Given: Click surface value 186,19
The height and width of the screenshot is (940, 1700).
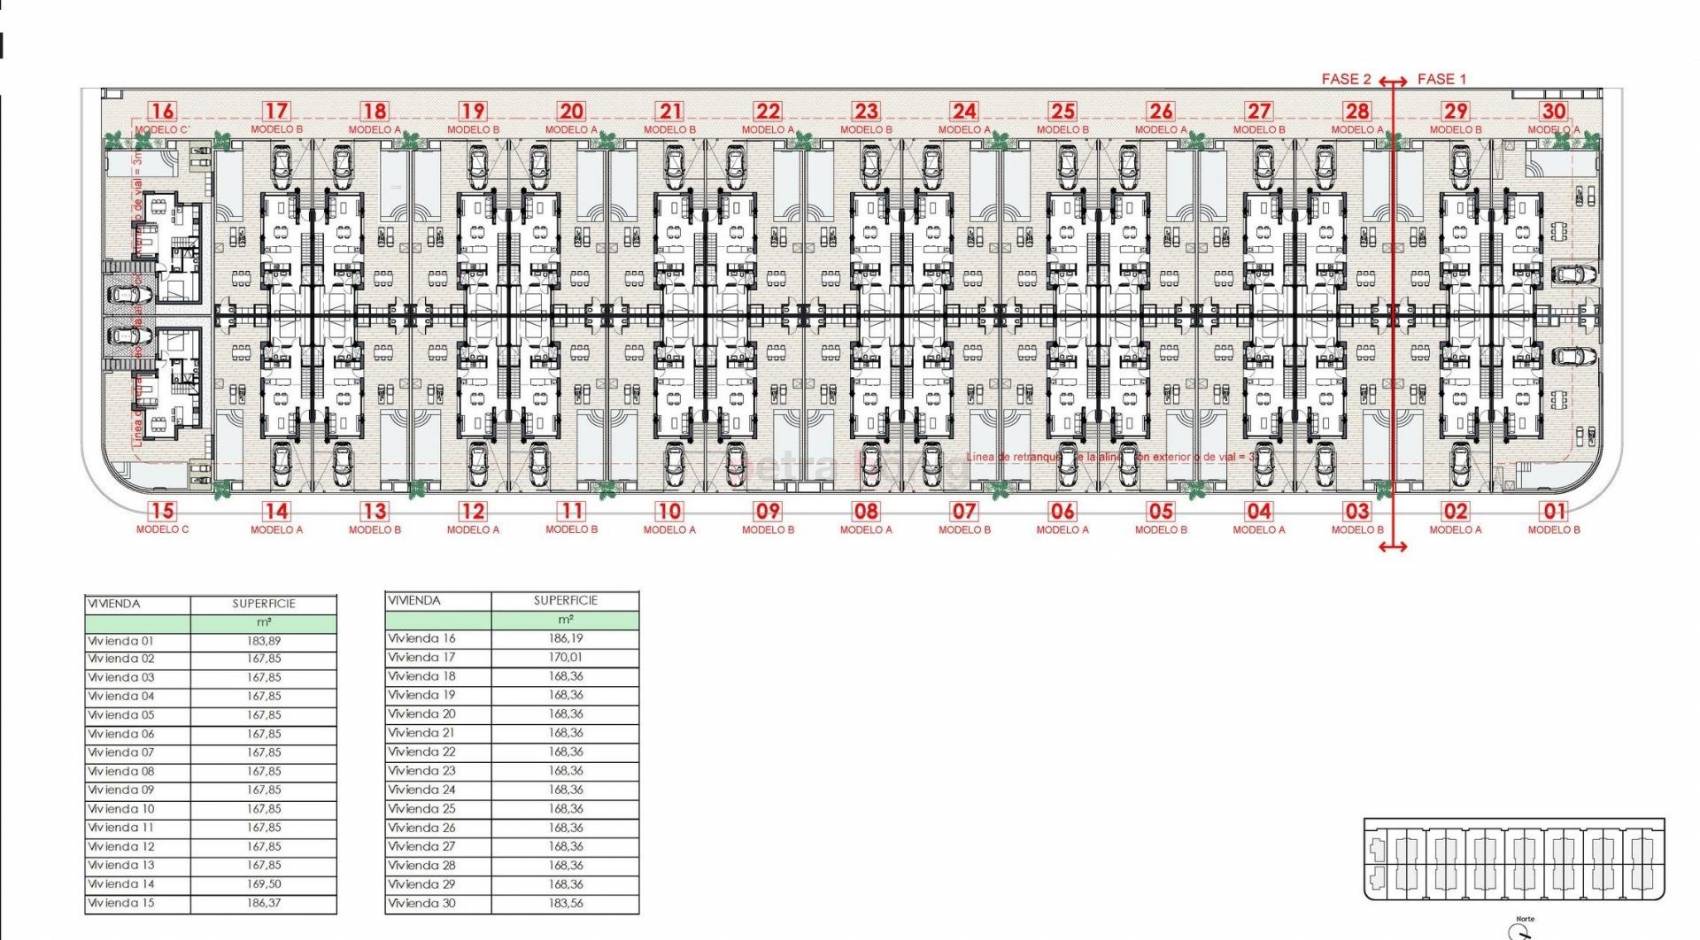Looking at the screenshot, I should 565,638.
